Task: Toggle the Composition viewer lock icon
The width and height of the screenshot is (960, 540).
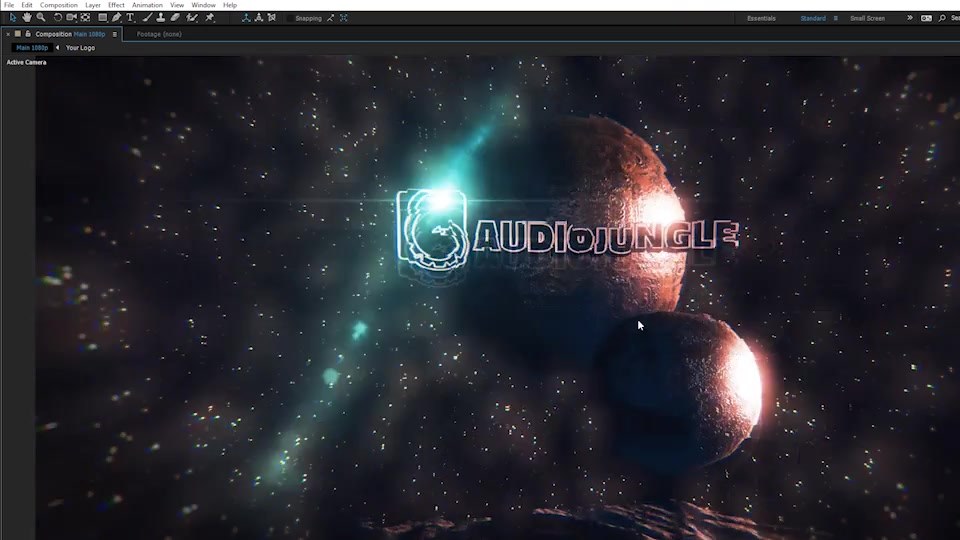Action: point(28,34)
